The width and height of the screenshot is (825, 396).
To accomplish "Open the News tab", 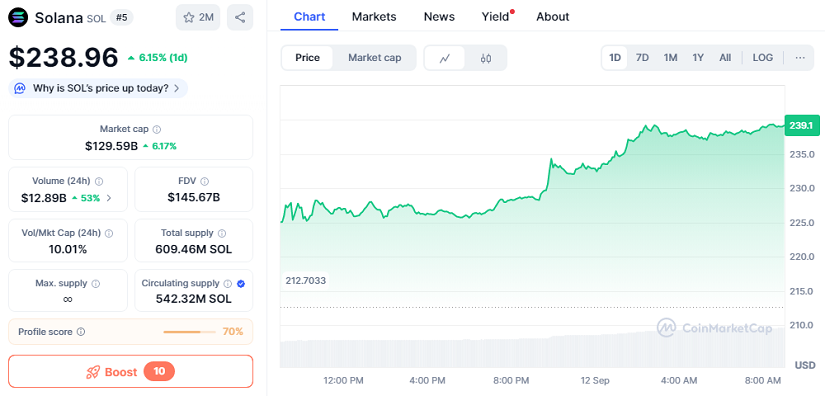I will (439, 17).
